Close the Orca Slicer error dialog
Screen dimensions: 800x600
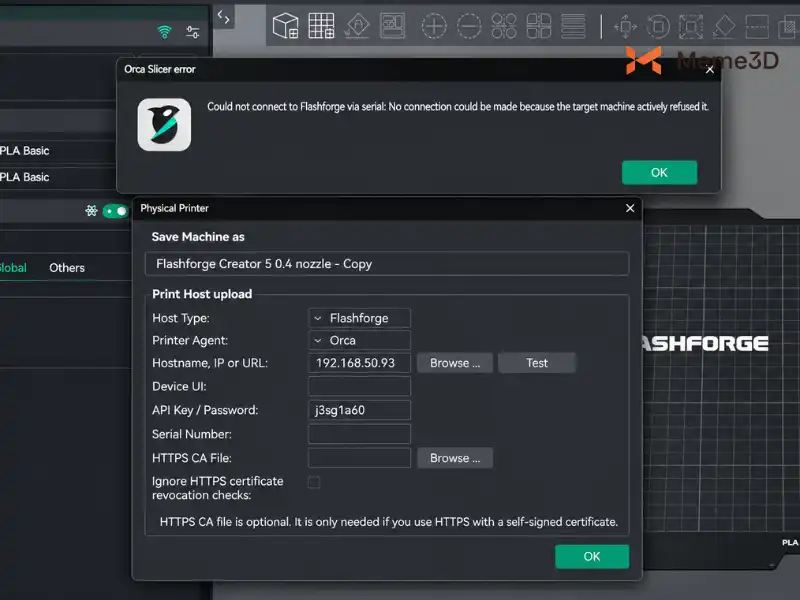tap(709, 69)
